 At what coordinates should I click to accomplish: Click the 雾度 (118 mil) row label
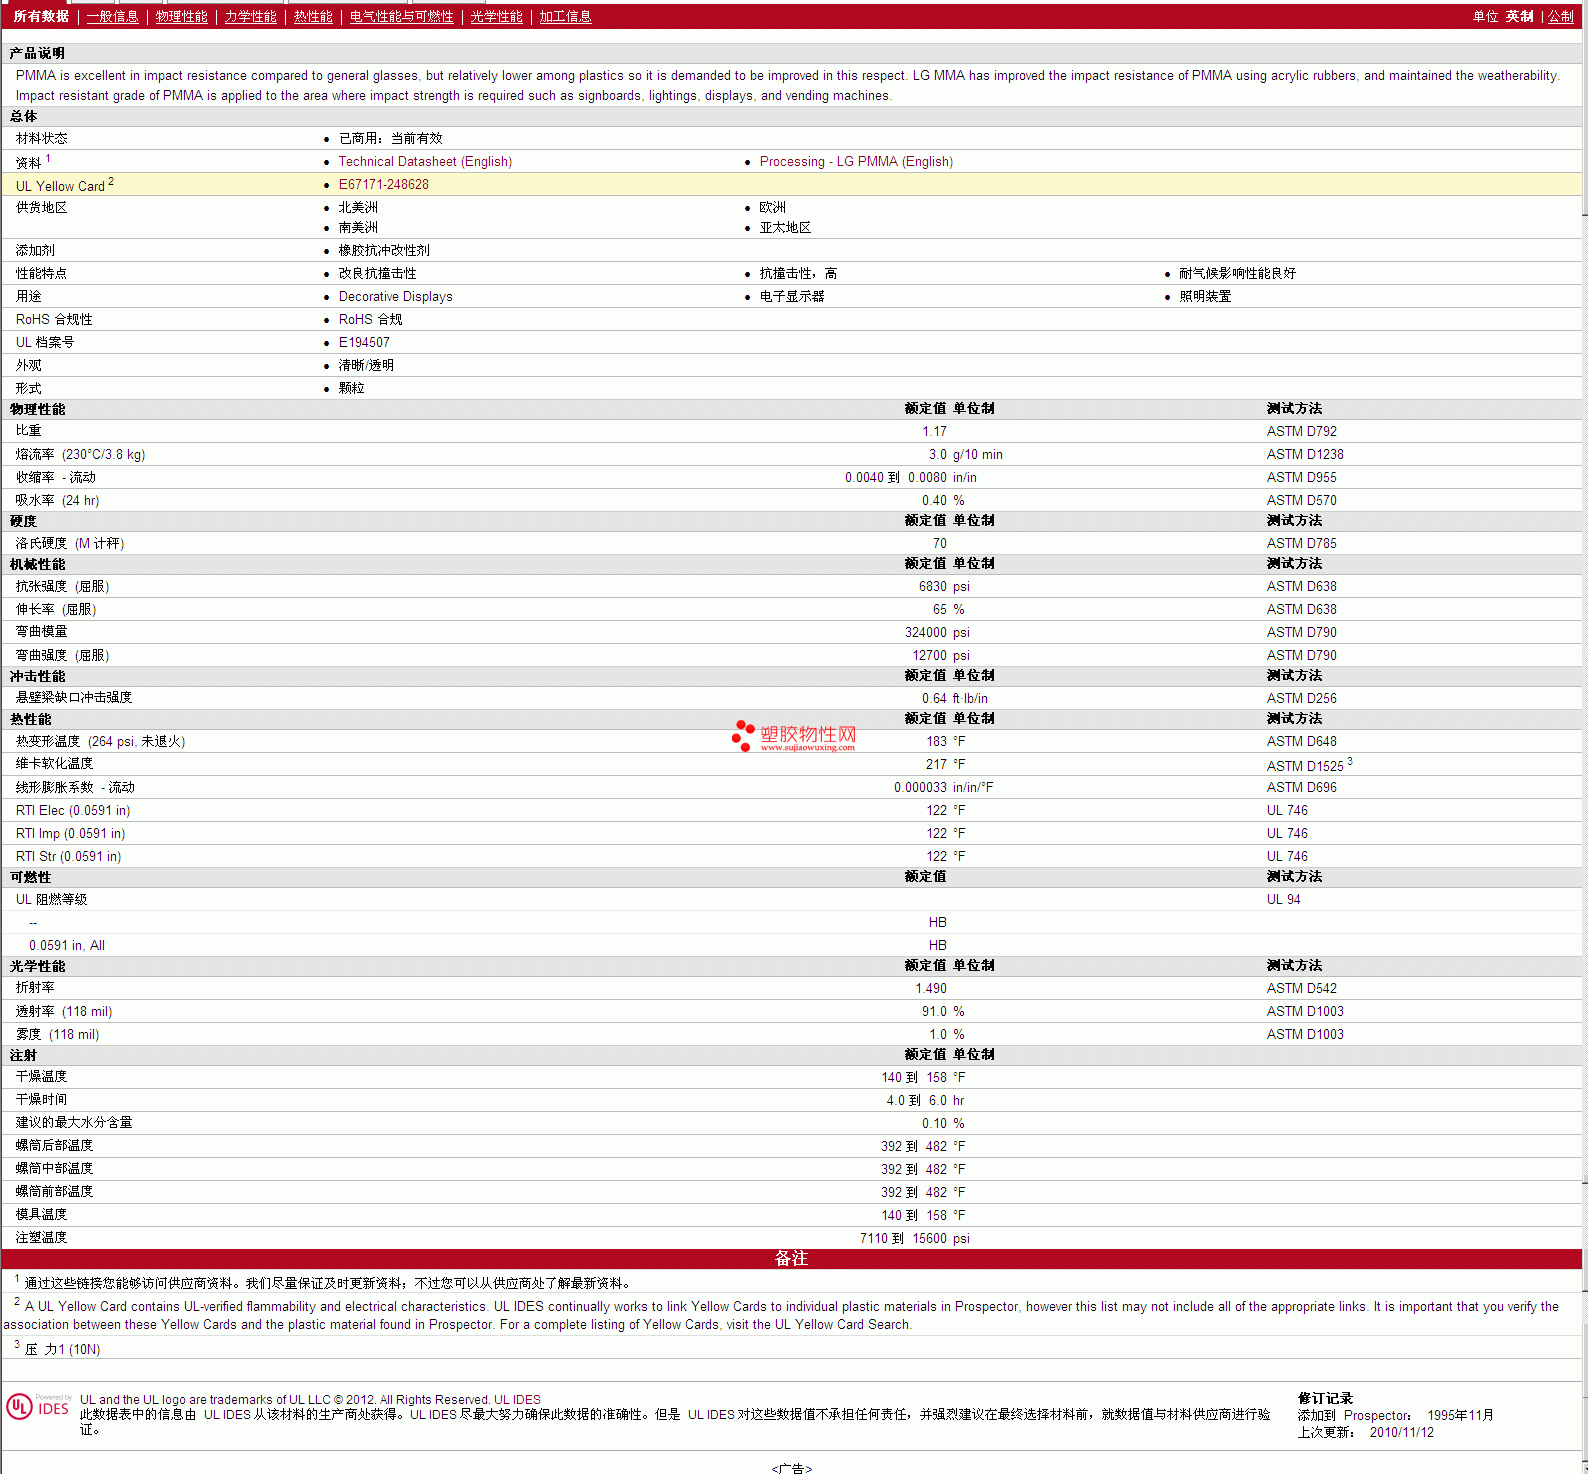click(x=58, y=1034)
